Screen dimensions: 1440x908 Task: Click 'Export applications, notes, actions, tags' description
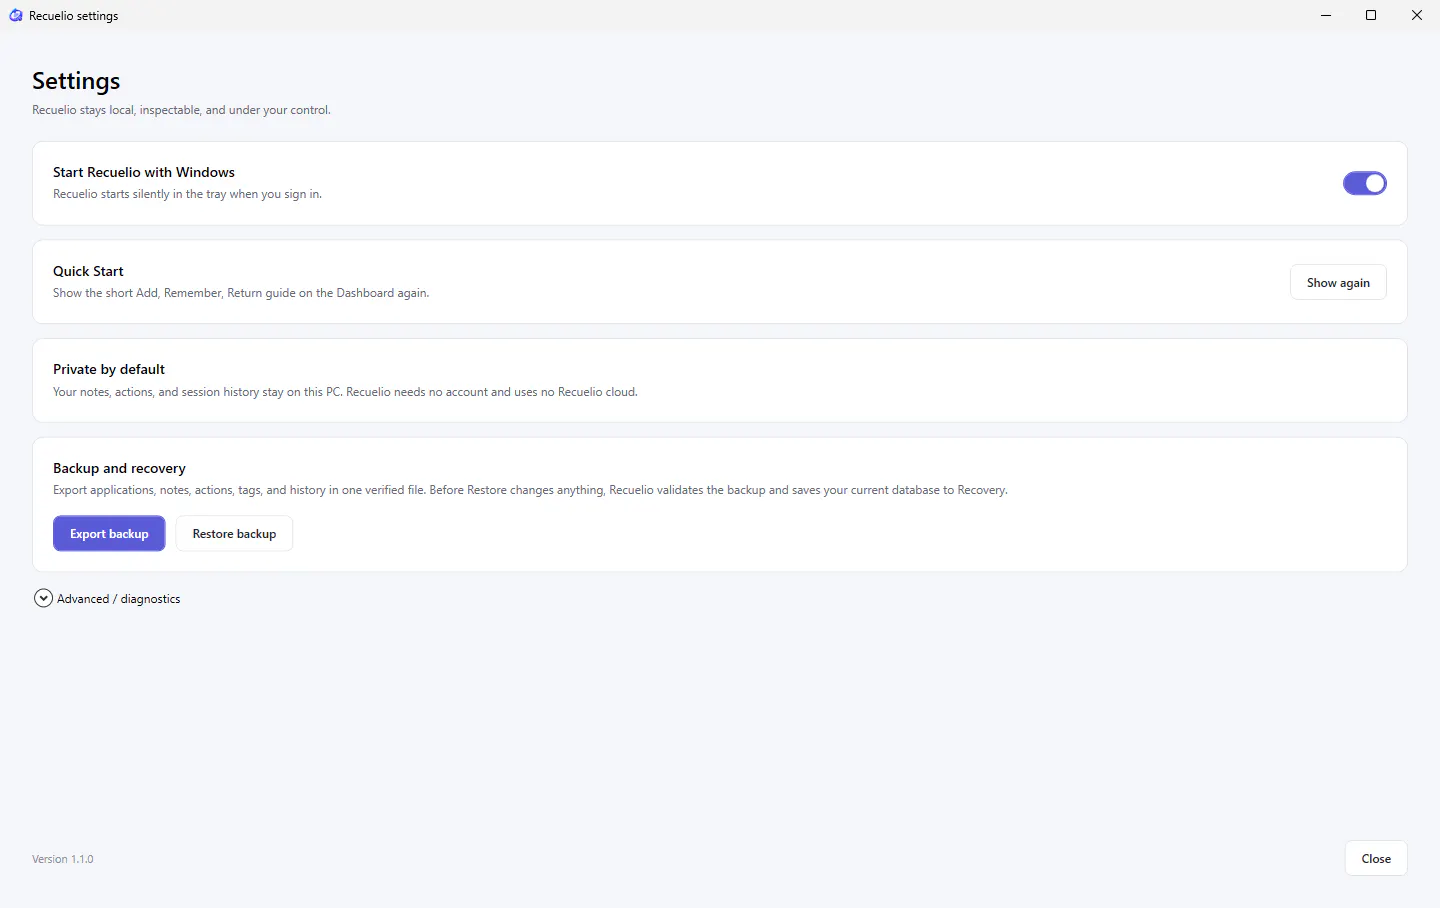(530, 490)
